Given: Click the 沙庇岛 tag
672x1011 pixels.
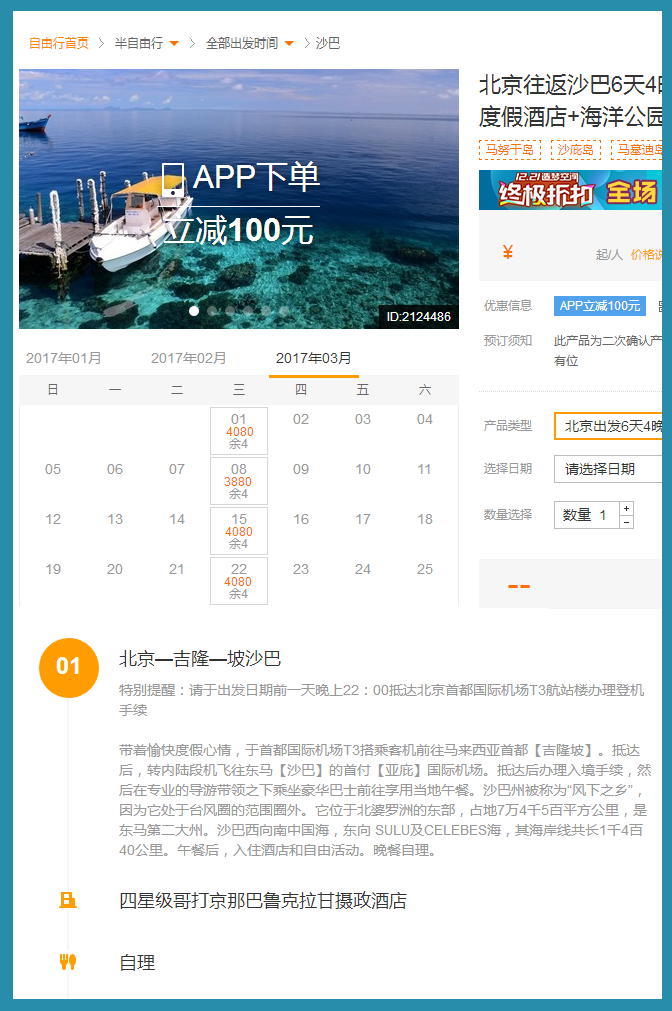Looking at the screenshot, I should [x=575, y=150].
